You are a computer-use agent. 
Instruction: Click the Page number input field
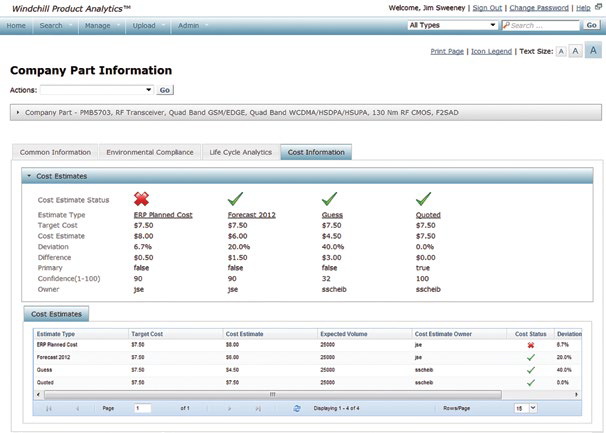[143, 408]
